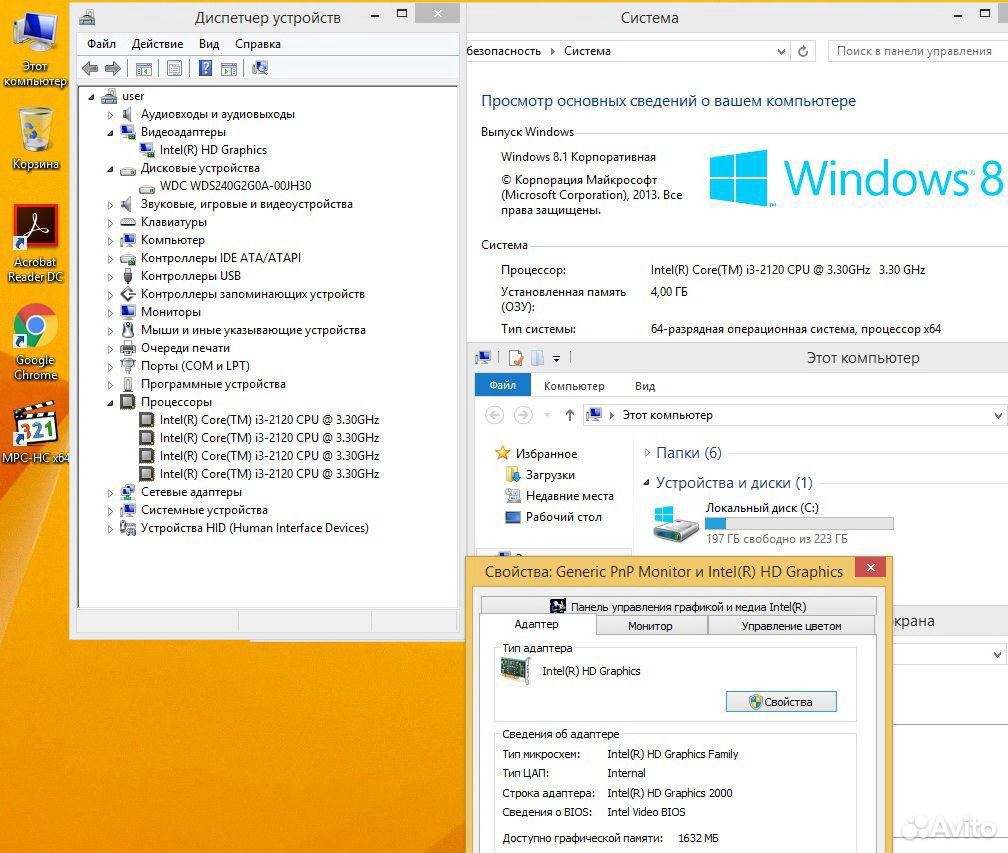Select Intel(R) HD Graphics device under Video adapters
This screenshot has height=853, width=1008.
click(x=213, y=150)
